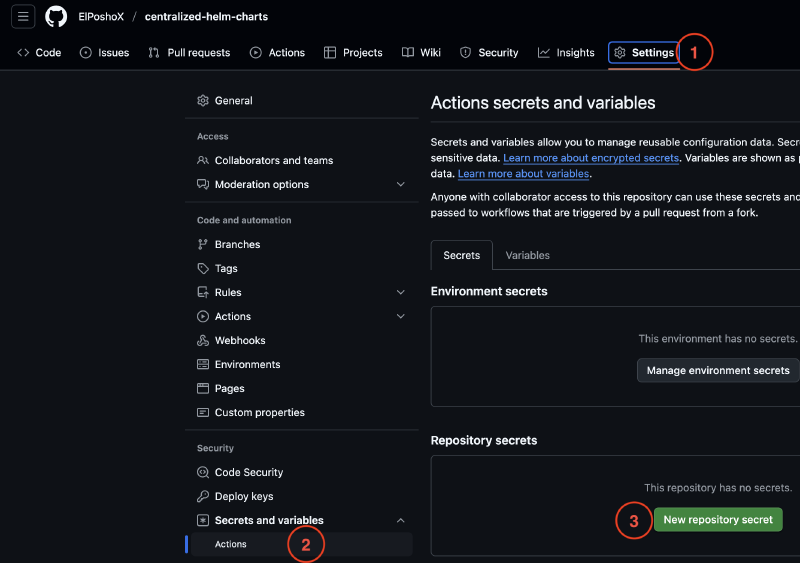The image size is (800, 563).
Task: Click the Collaborators people icon
Action: tap(203, 160)
